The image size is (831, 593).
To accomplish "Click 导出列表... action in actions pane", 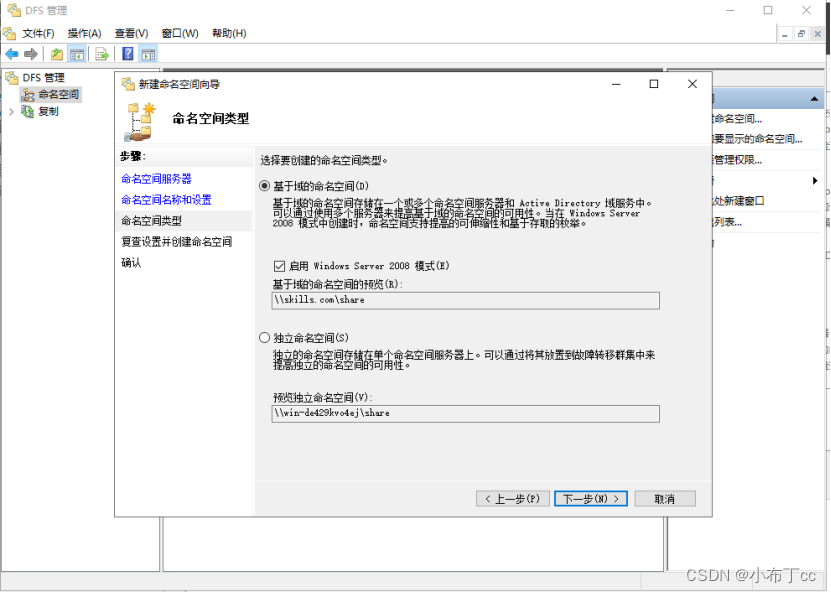I will [x=727, y=222].
